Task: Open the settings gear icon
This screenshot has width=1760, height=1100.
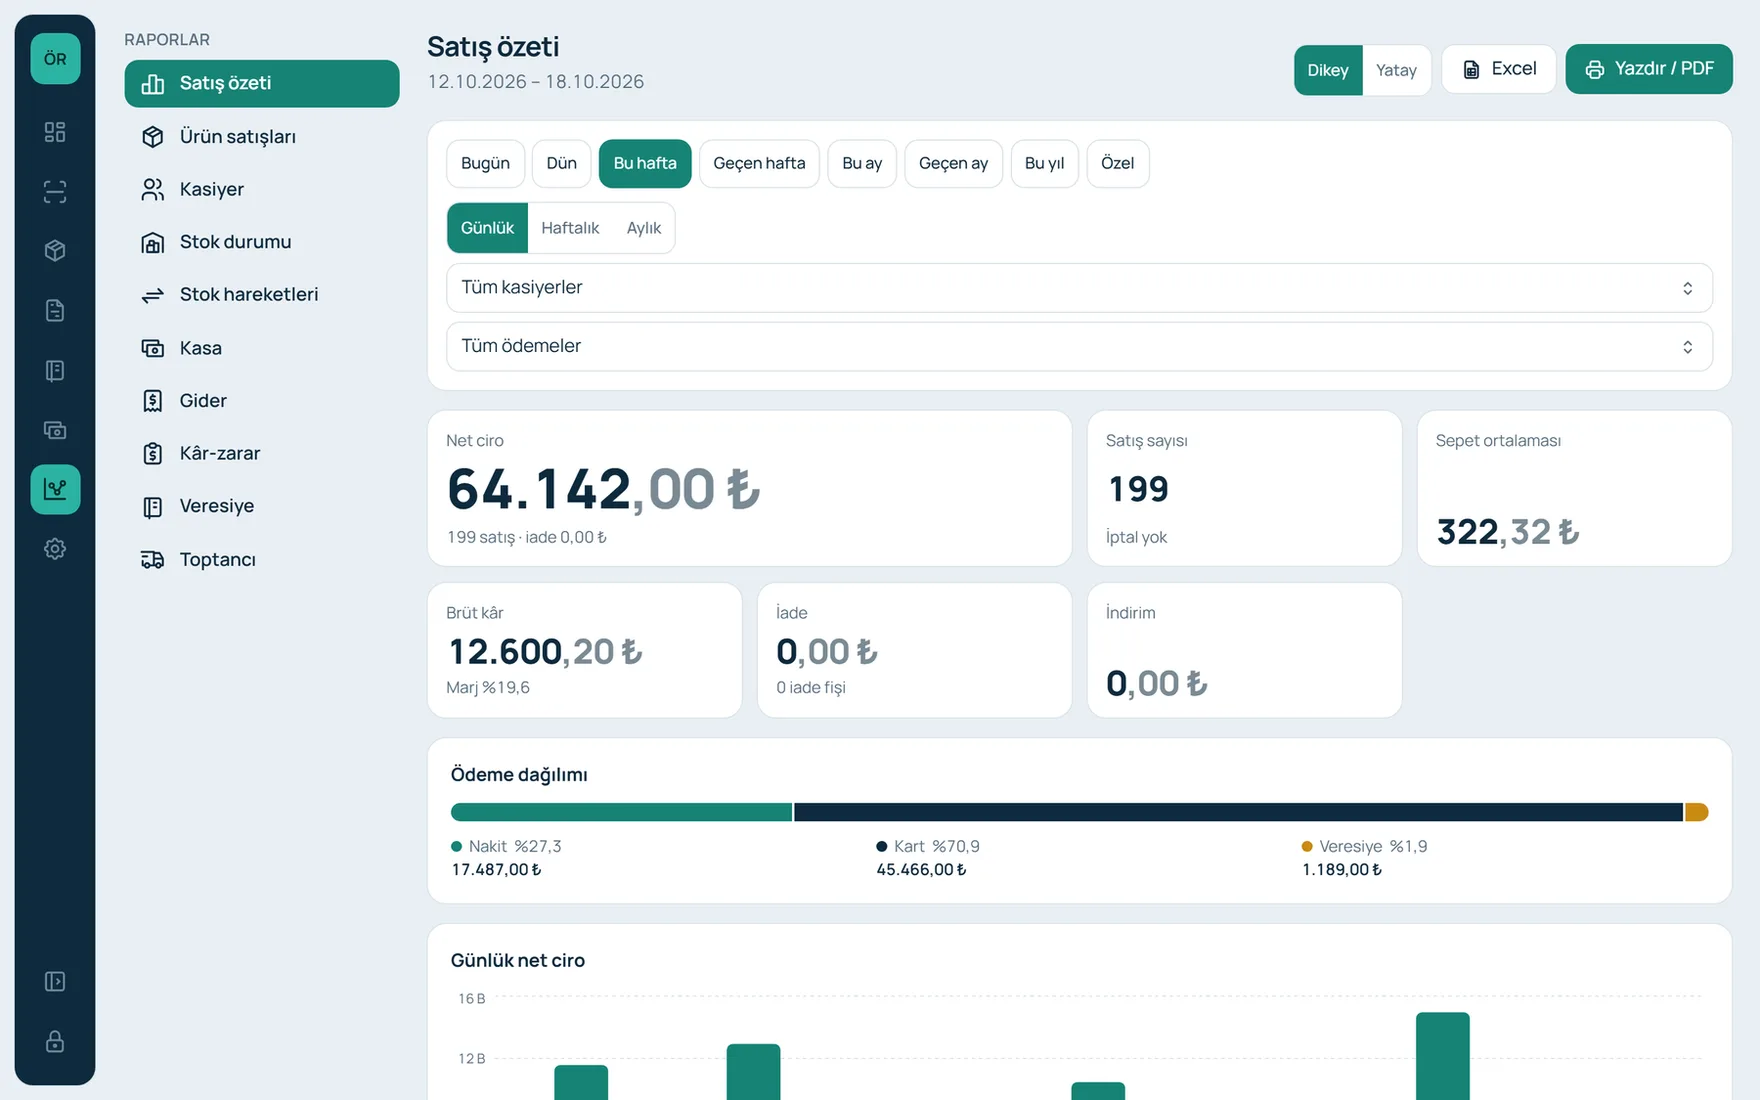Action: point(55,549)
